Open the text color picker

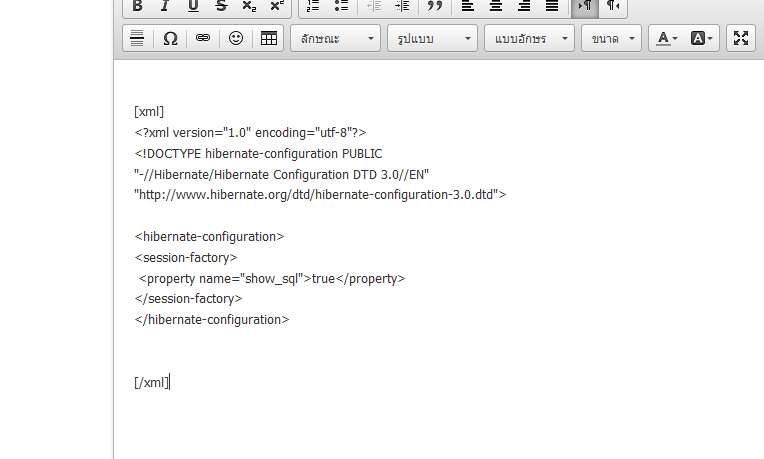point(667,38)
